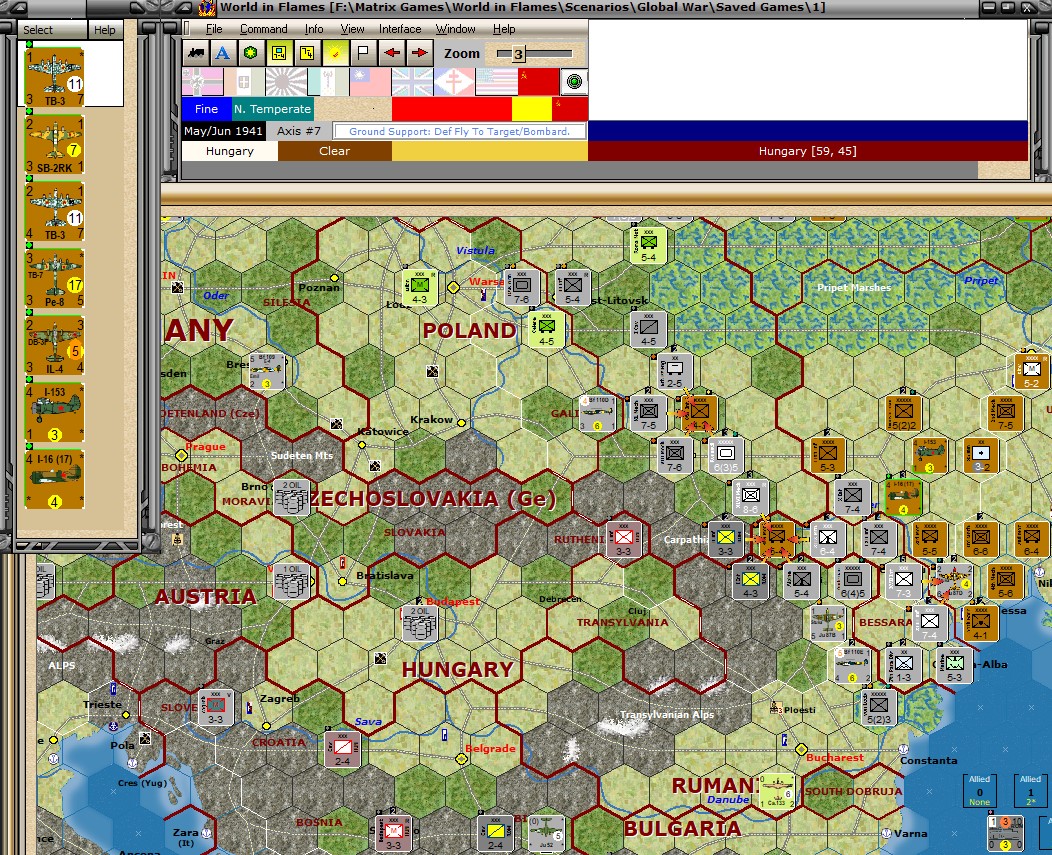The image size is (1052, 855).
Task: Select the Free French Lorraine cross flag
Action: pos(454,82)
